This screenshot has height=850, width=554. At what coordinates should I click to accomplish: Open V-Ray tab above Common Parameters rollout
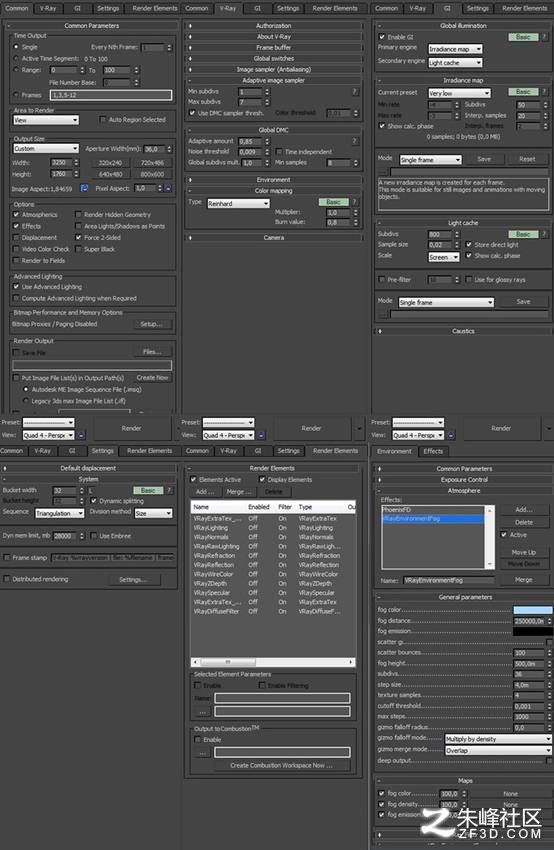(48, 8)
